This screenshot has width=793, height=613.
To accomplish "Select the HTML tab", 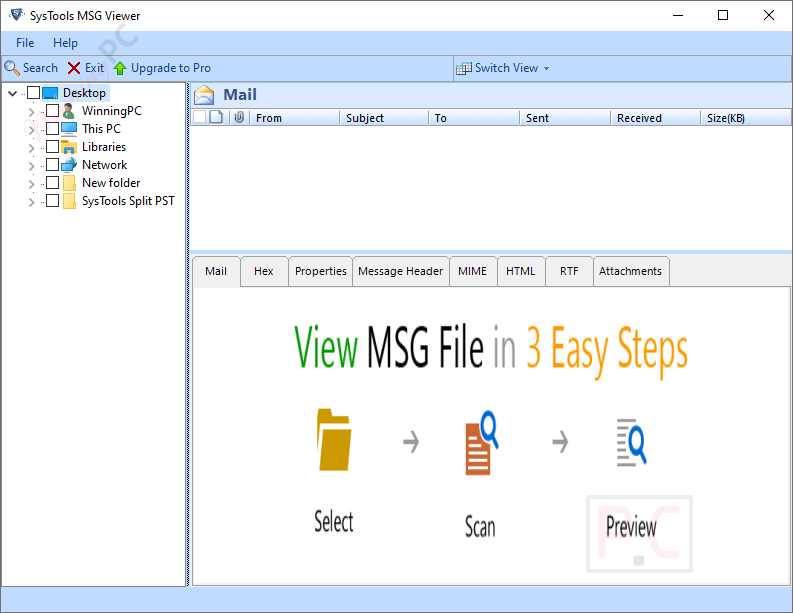I will [x=520, y=272].
